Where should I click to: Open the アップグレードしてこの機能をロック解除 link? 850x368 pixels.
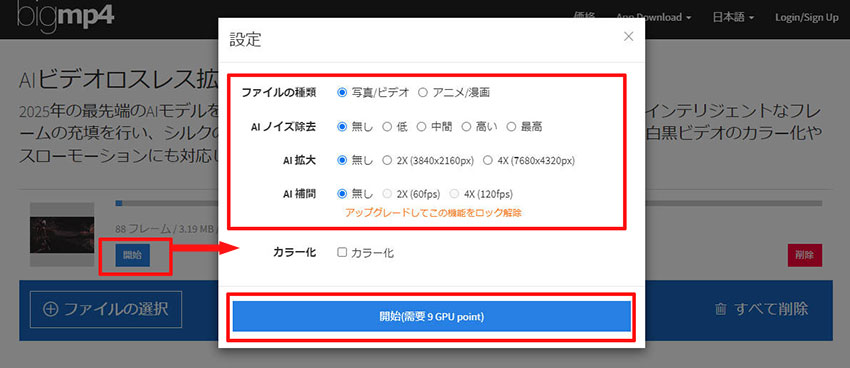[x=433, y=213]
